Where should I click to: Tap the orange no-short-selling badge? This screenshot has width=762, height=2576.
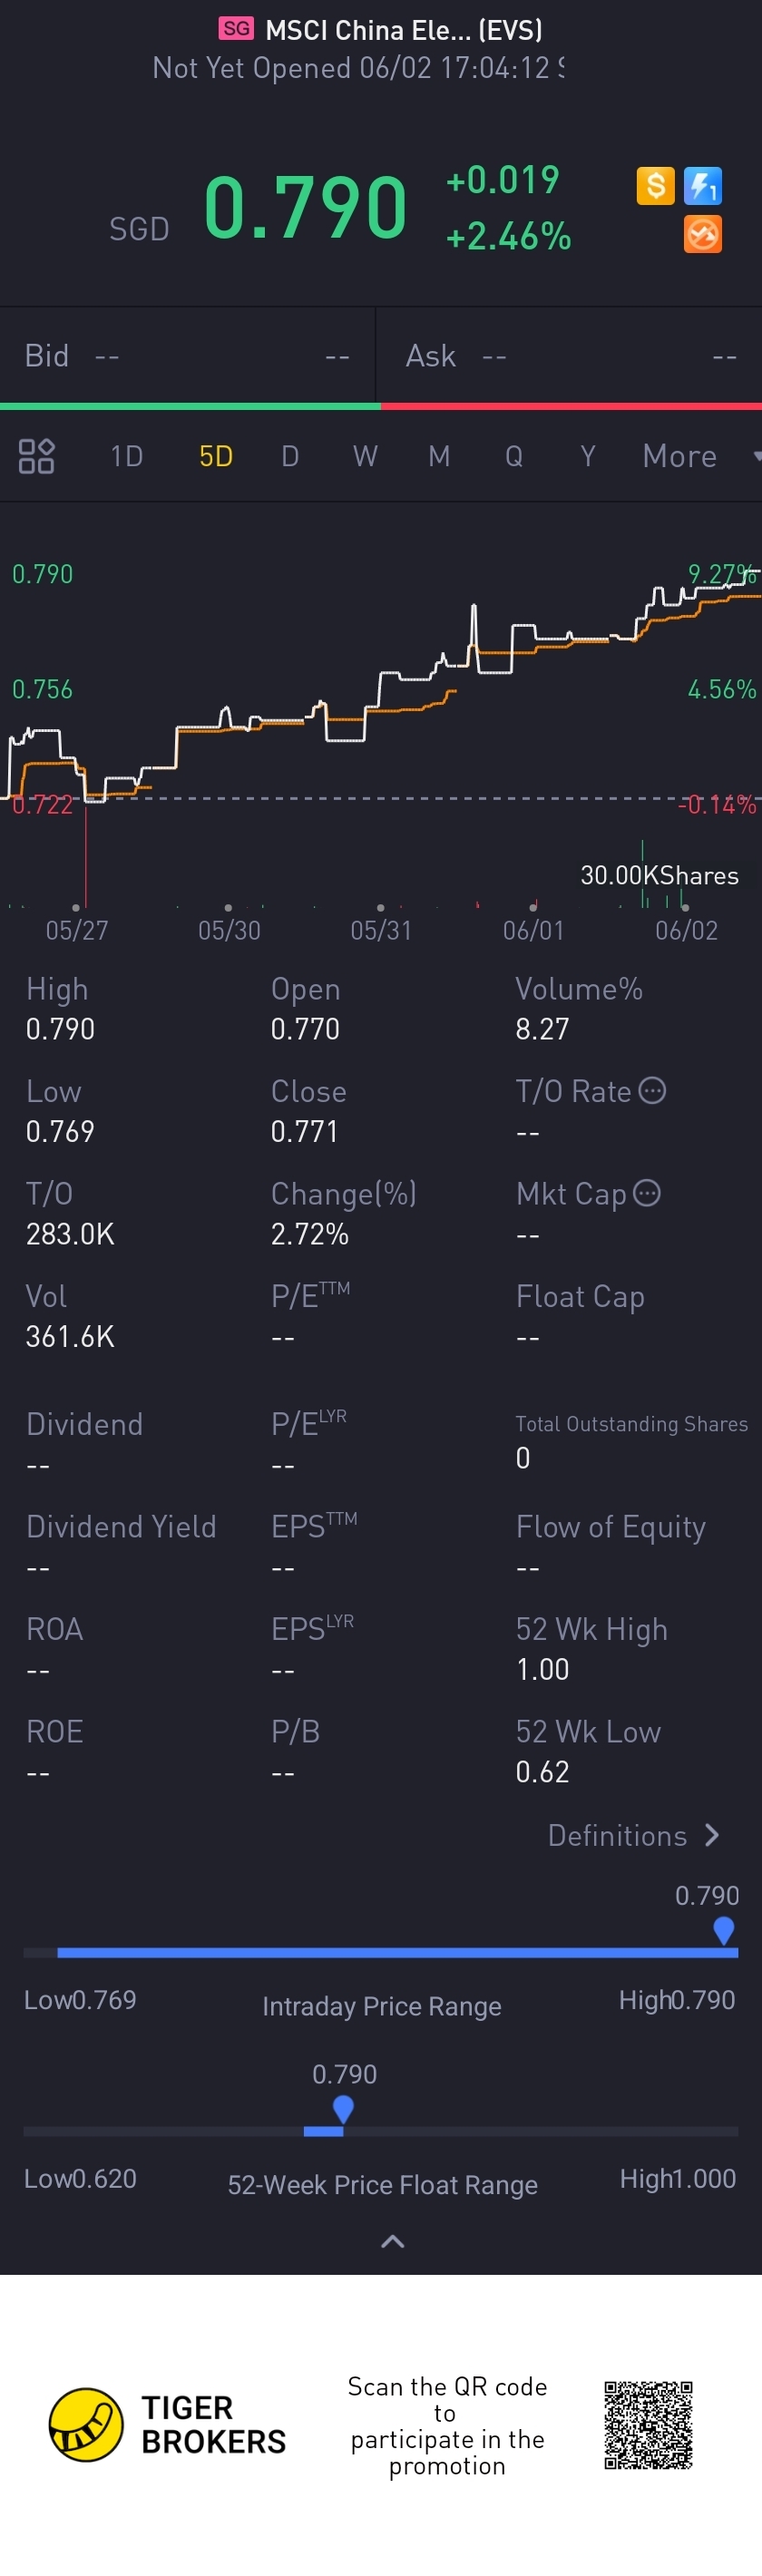[703, 235]
